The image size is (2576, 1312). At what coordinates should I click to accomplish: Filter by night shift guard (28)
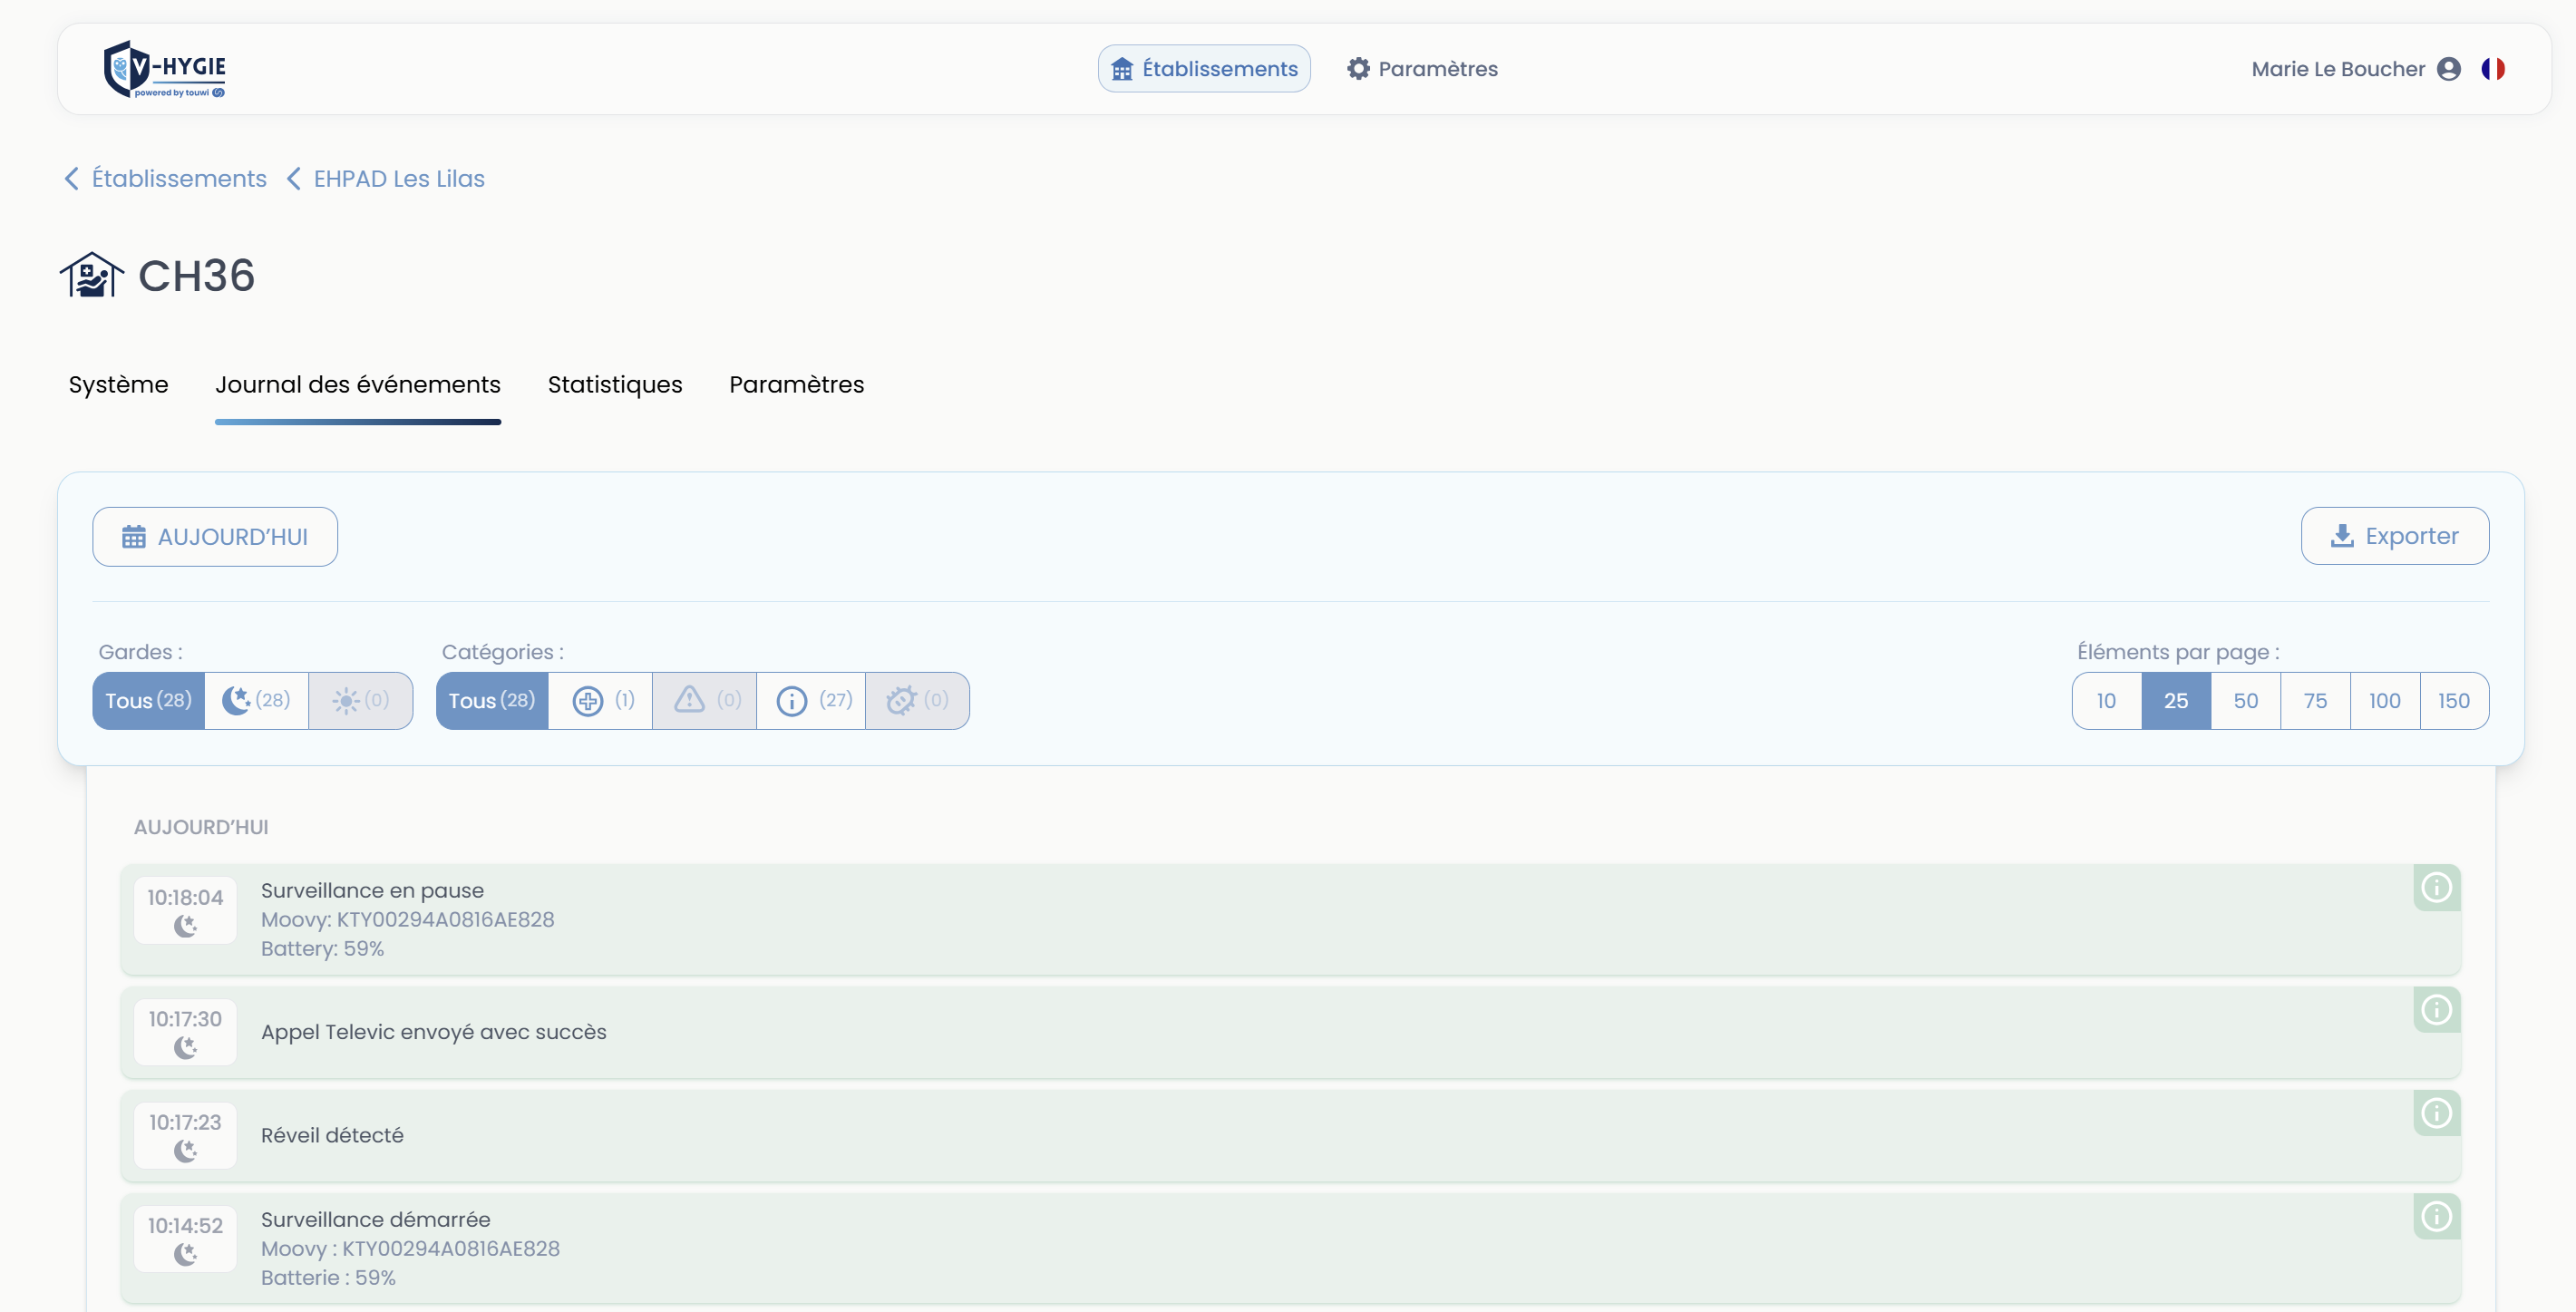pos(256,700)
